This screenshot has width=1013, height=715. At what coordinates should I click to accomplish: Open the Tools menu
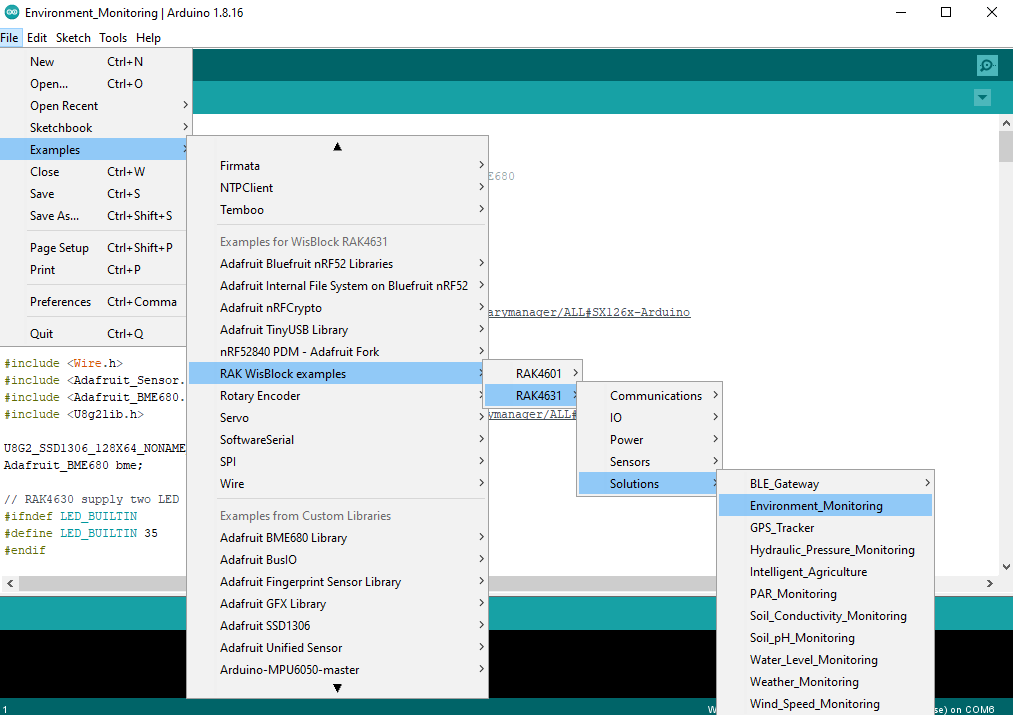coord(113,38)
